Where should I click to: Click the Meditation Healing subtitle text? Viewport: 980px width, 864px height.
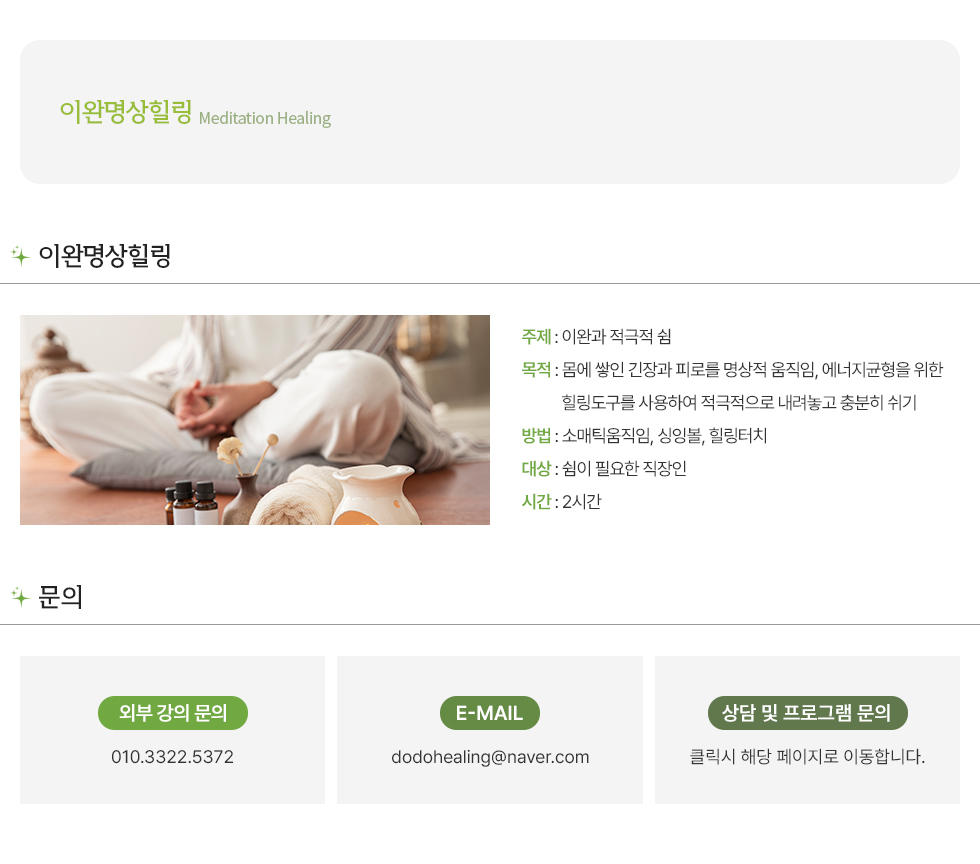[265, 118]
